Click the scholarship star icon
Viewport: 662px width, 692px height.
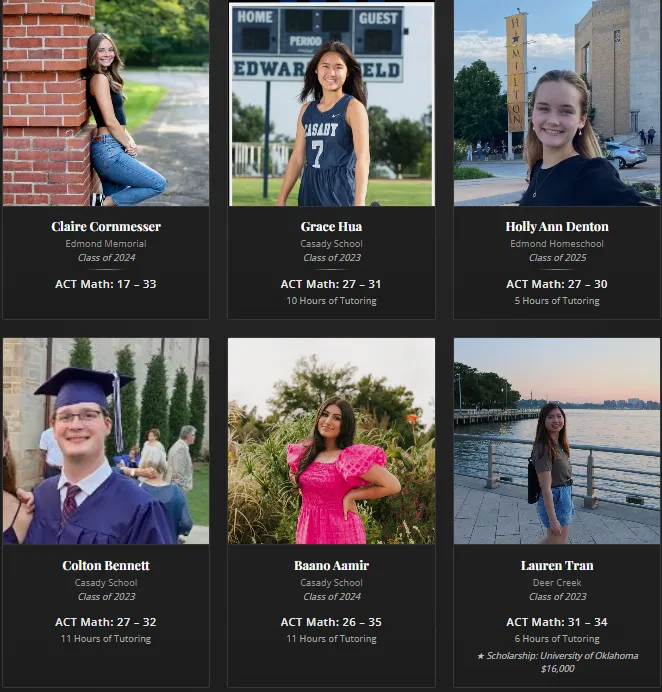(x=481, y=656)
